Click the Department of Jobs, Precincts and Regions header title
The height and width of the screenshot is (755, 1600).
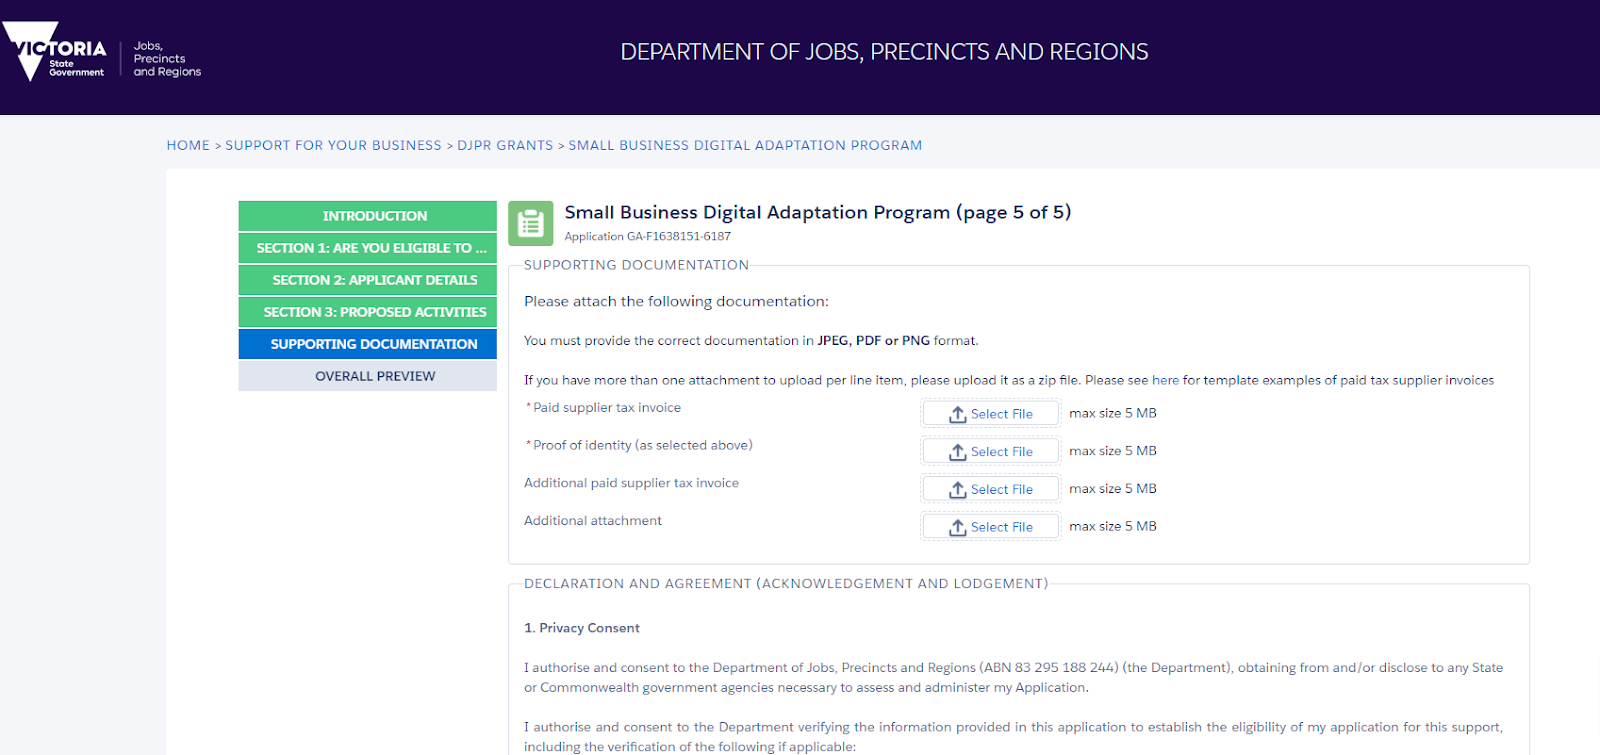click(x=884, y=52)
